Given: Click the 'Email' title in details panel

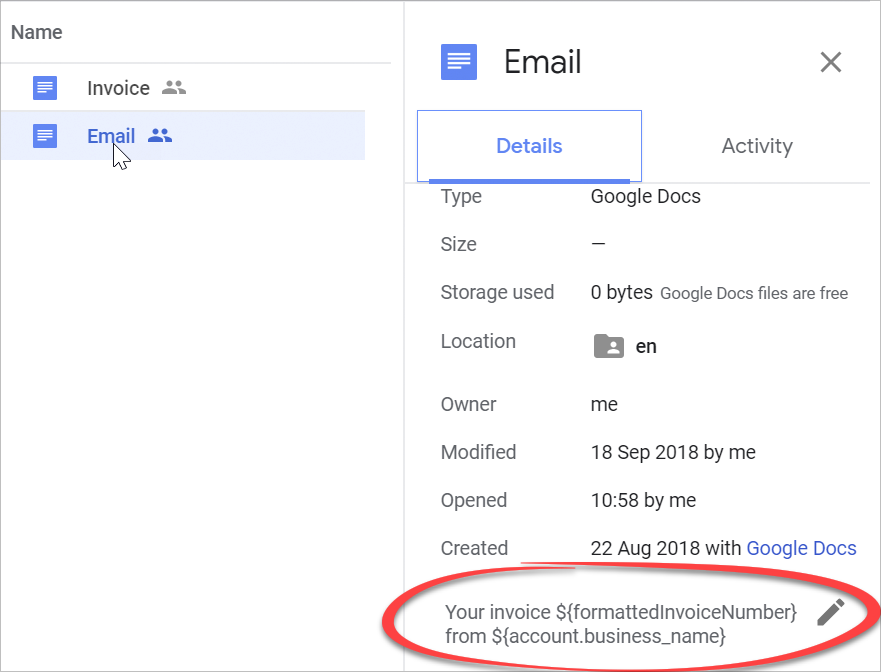Looking at the screenshot, I should point(542,62).
